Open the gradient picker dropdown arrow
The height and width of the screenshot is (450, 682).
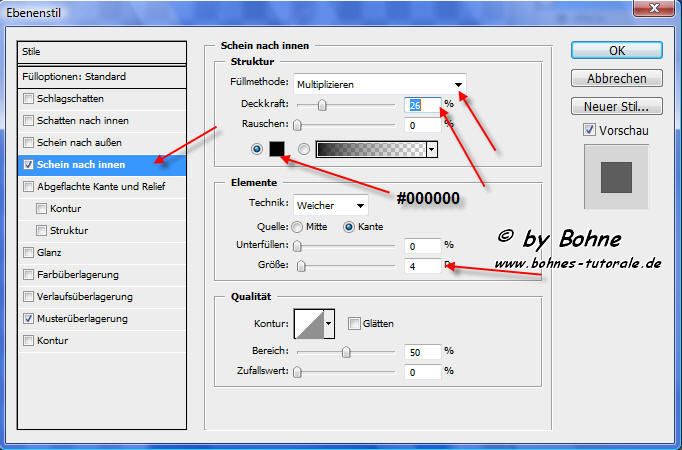click(432, 149)
